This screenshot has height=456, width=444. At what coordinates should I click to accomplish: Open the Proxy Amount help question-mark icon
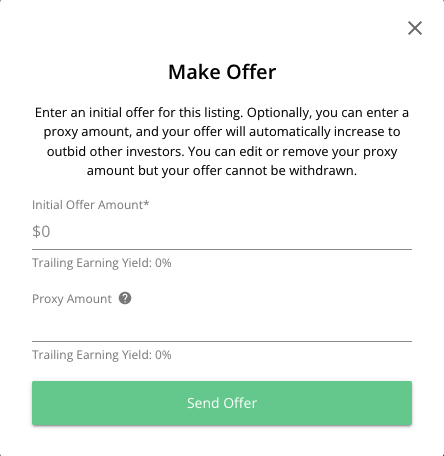pyautogui.click(x=125, y=298)
